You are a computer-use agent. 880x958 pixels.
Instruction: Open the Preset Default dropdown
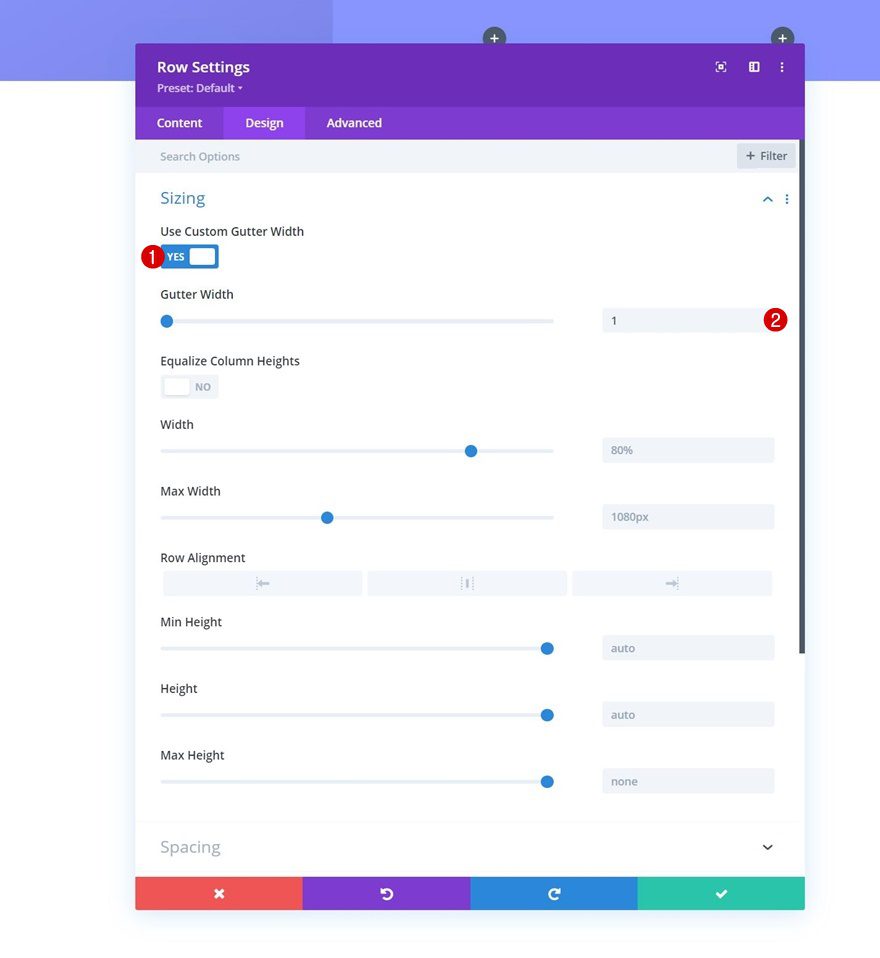click(199, 88)
